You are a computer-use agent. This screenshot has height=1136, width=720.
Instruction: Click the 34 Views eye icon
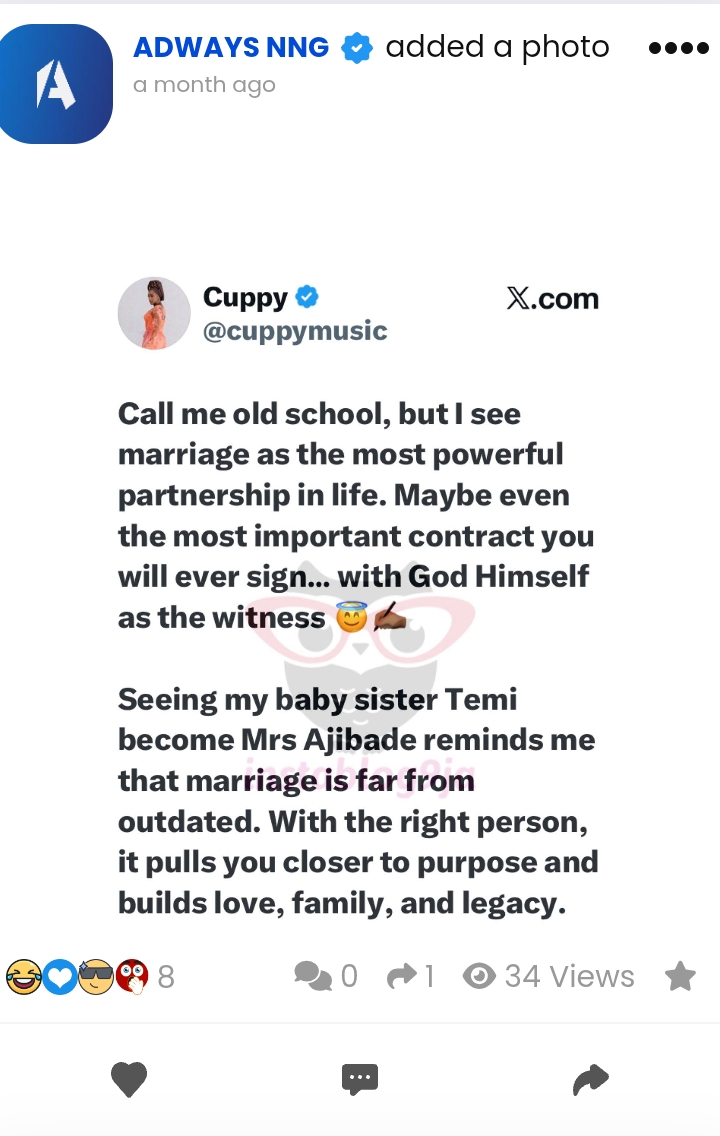pos(479,976)
